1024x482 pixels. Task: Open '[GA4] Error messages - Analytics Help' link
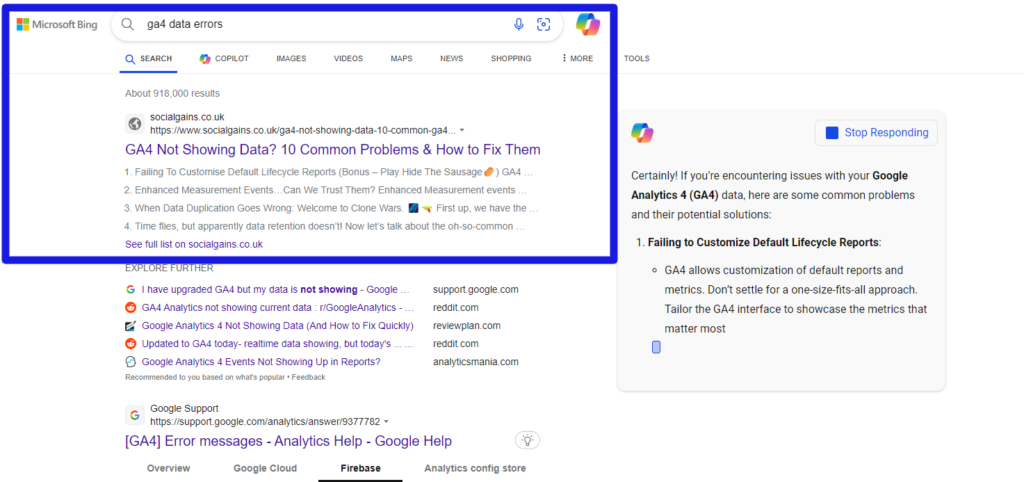pos(289,441)
